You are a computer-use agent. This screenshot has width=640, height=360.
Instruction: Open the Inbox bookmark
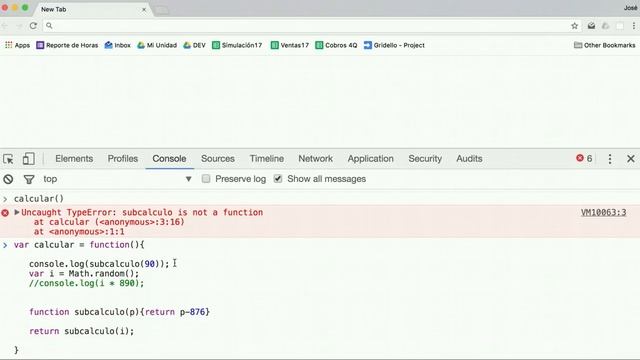click(118, 45)
